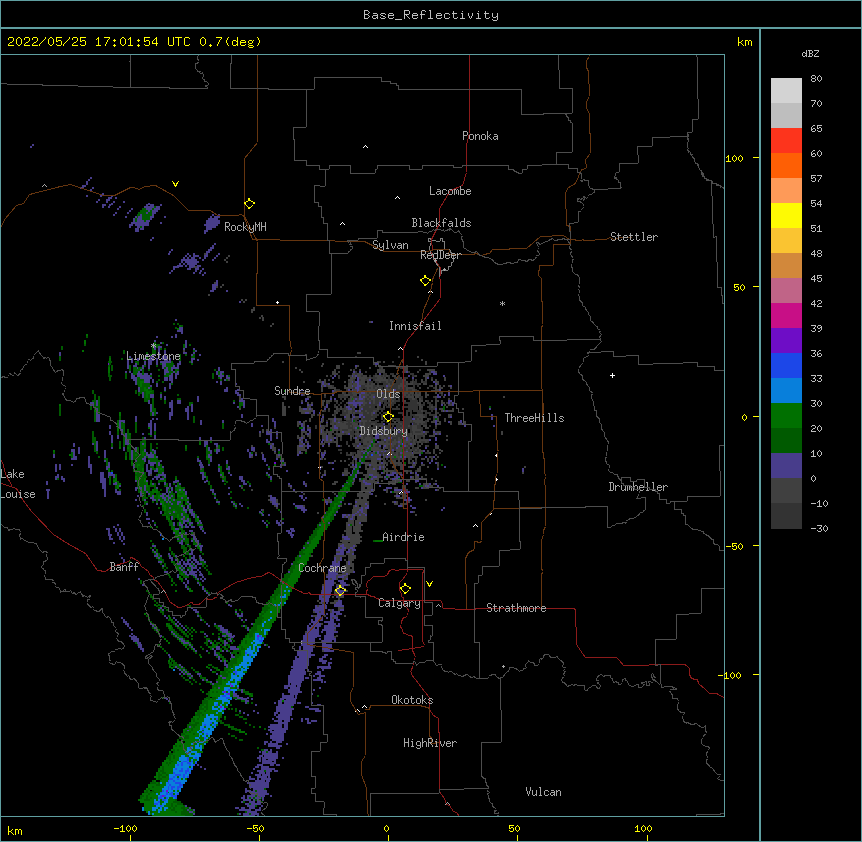Click the Vulcan label
The height and width of the screenshot is (842, 862).
[x=543, y=792]
